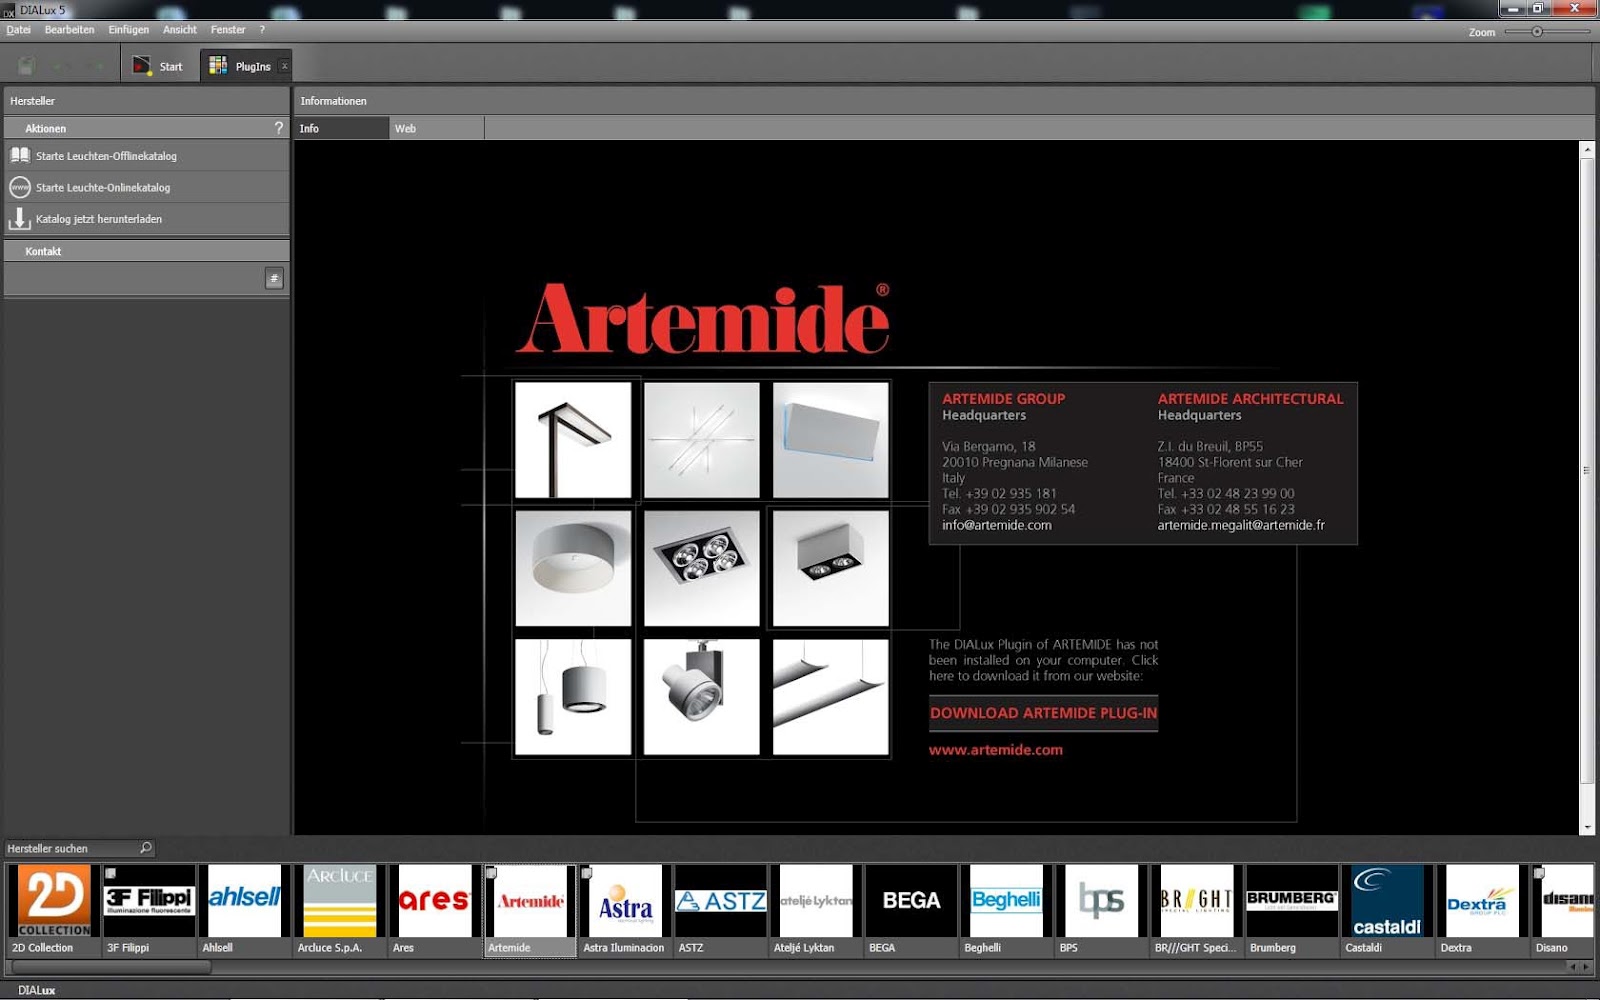
Task: Open the Ansicht menu
Action: [180, 30]
